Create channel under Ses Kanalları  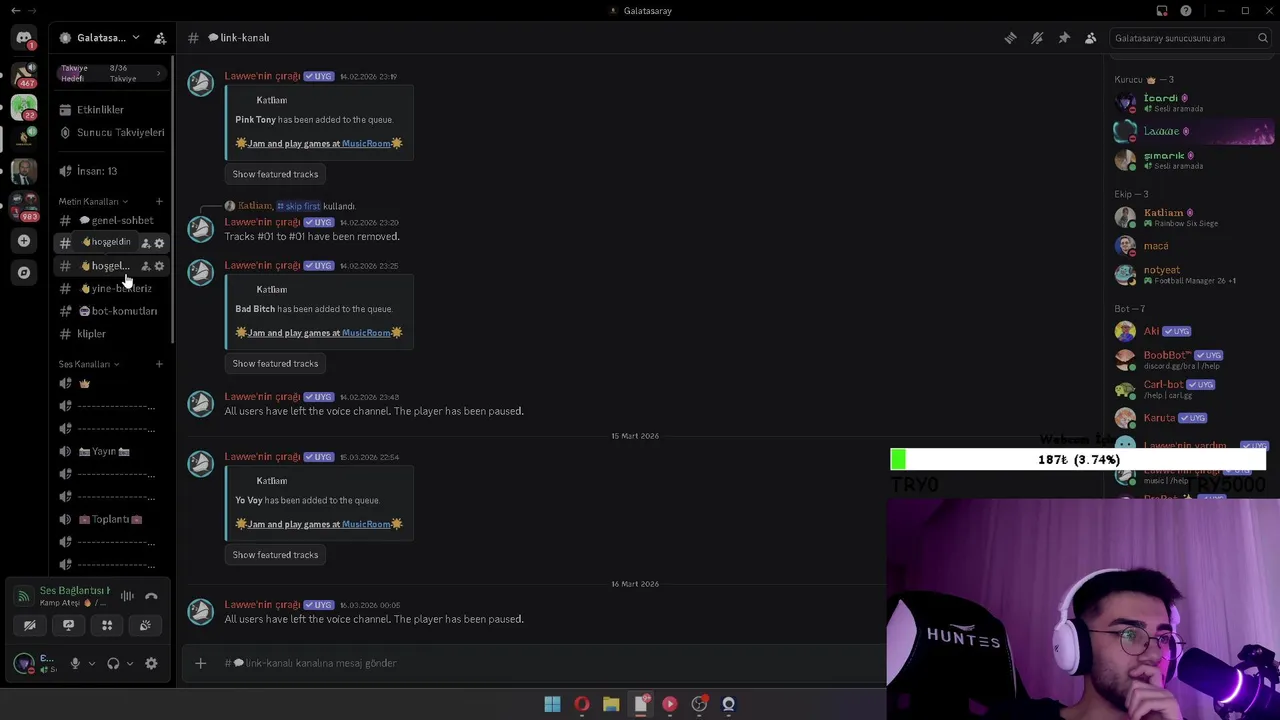pos(159,364)
